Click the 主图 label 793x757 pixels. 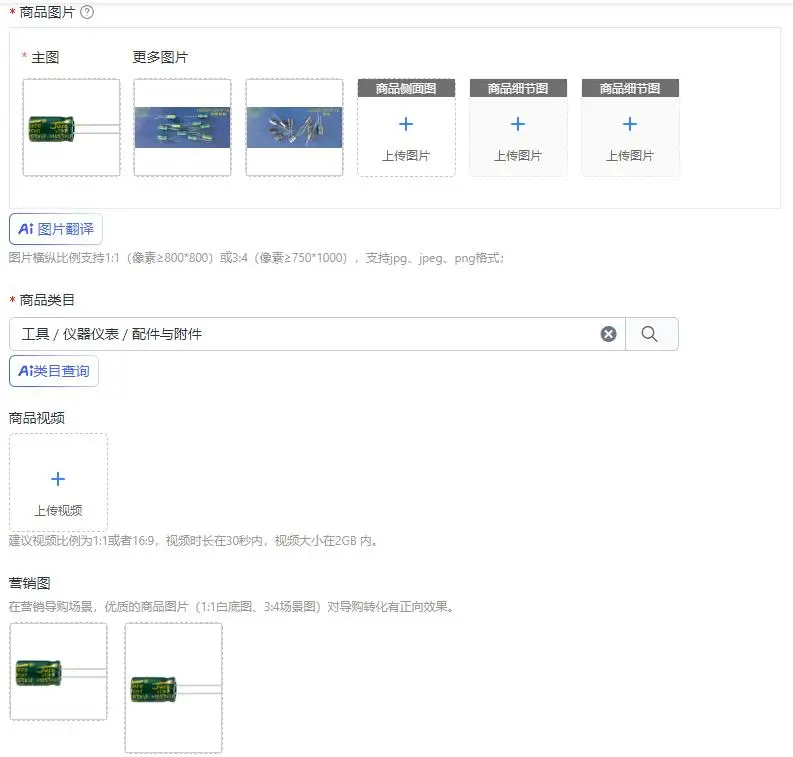click(x=45, y=57)
